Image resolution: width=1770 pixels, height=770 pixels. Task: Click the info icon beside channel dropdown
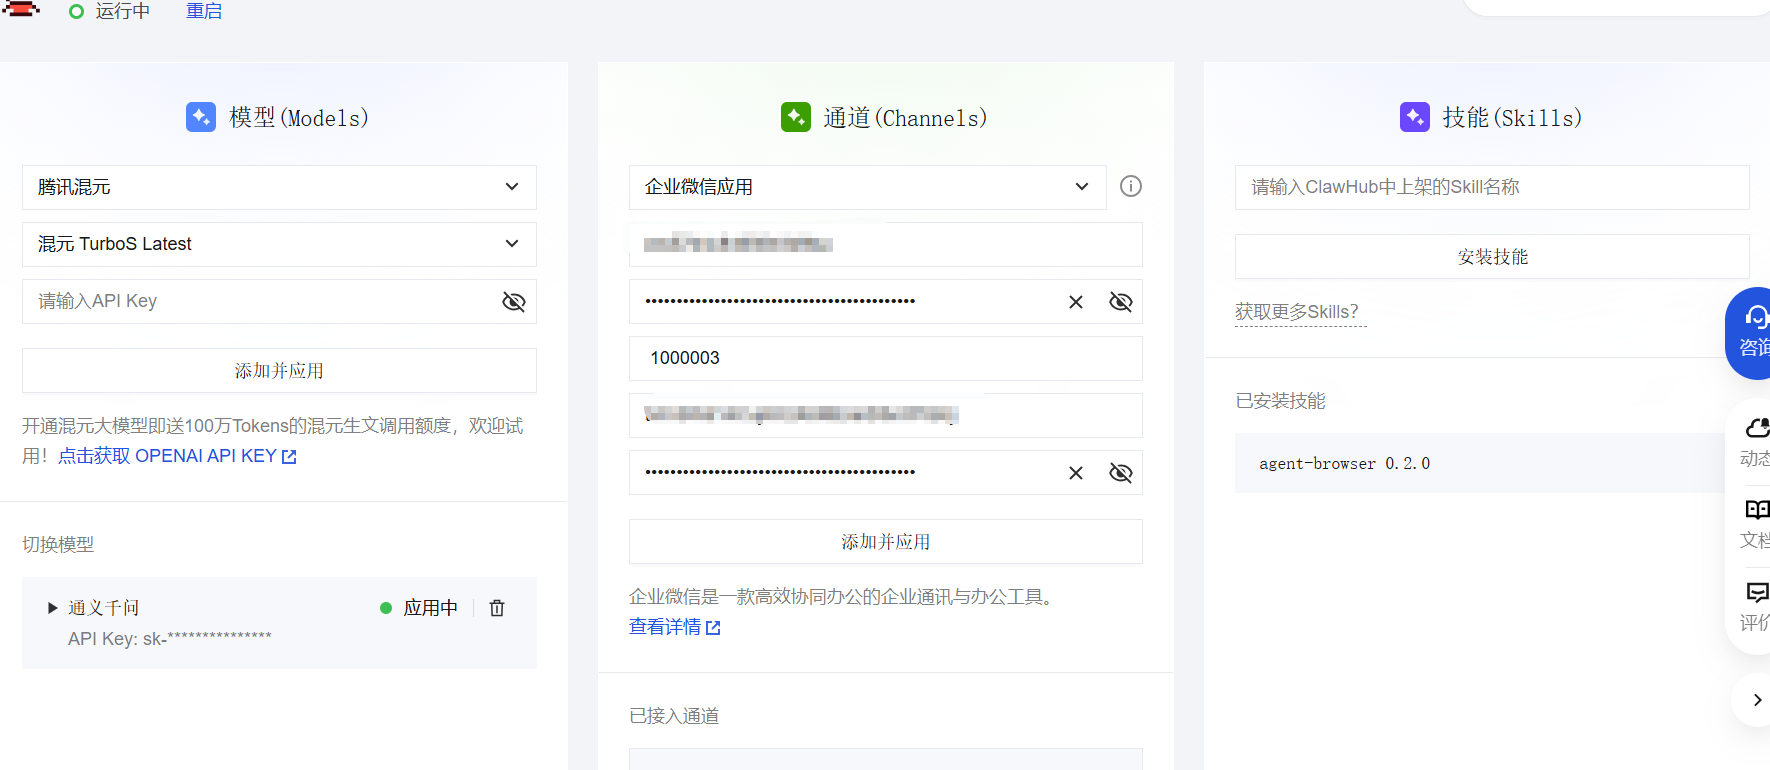pos(1131,186)
